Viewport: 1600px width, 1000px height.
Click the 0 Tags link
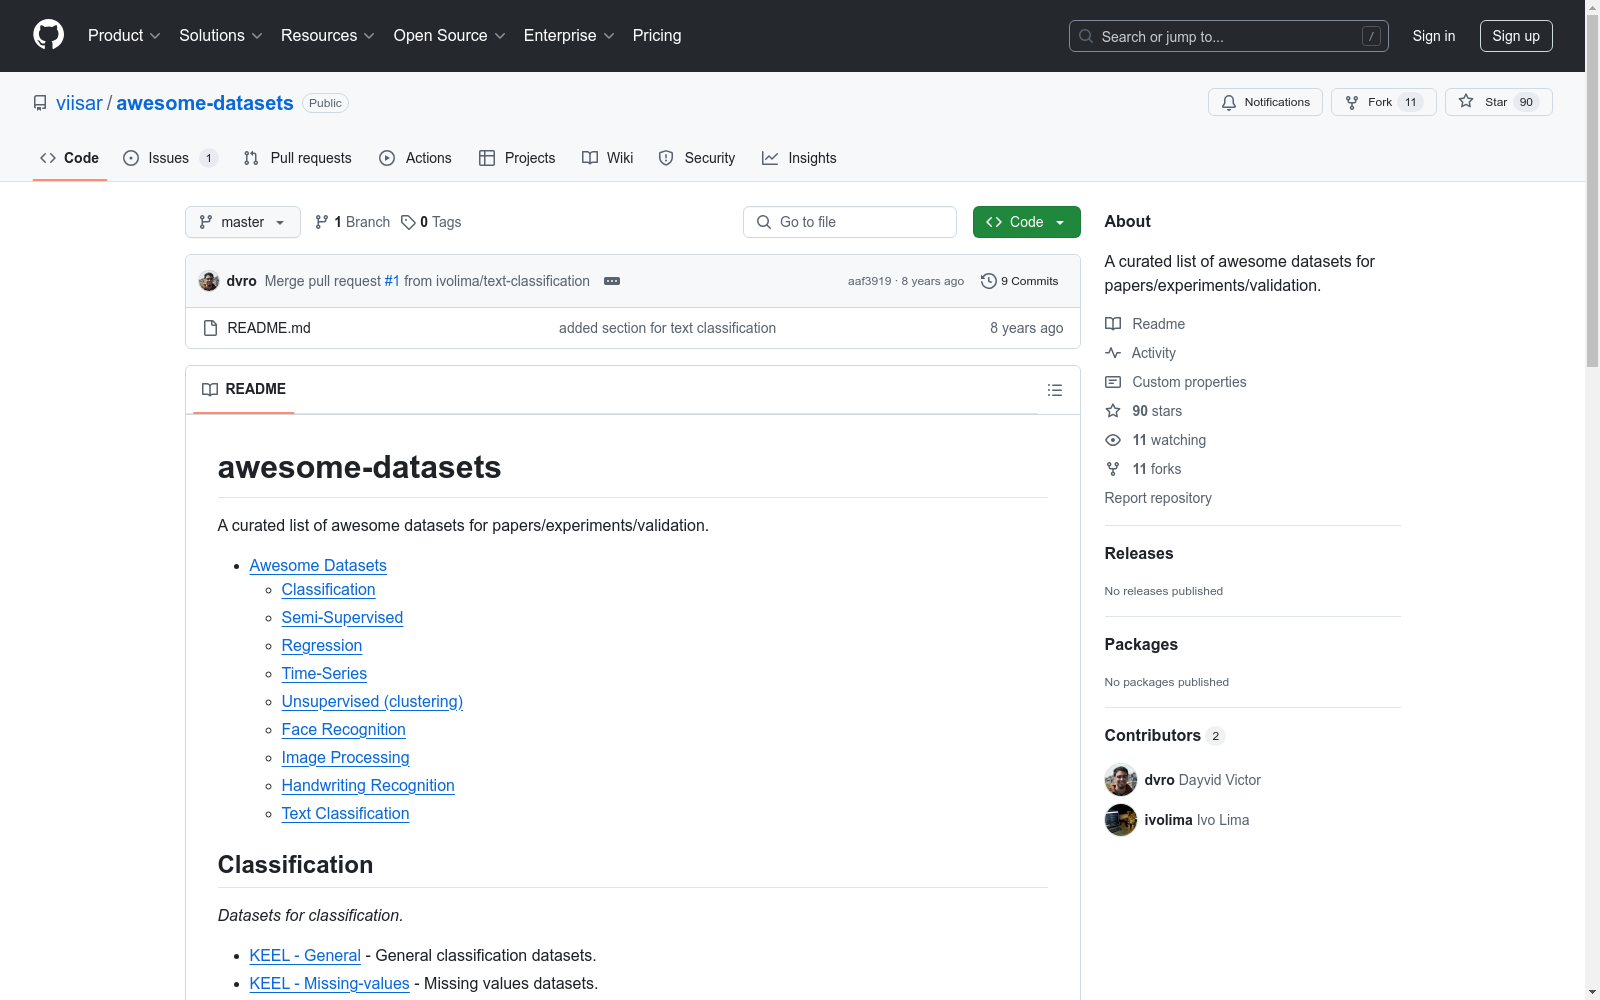(x=431, y=222)
